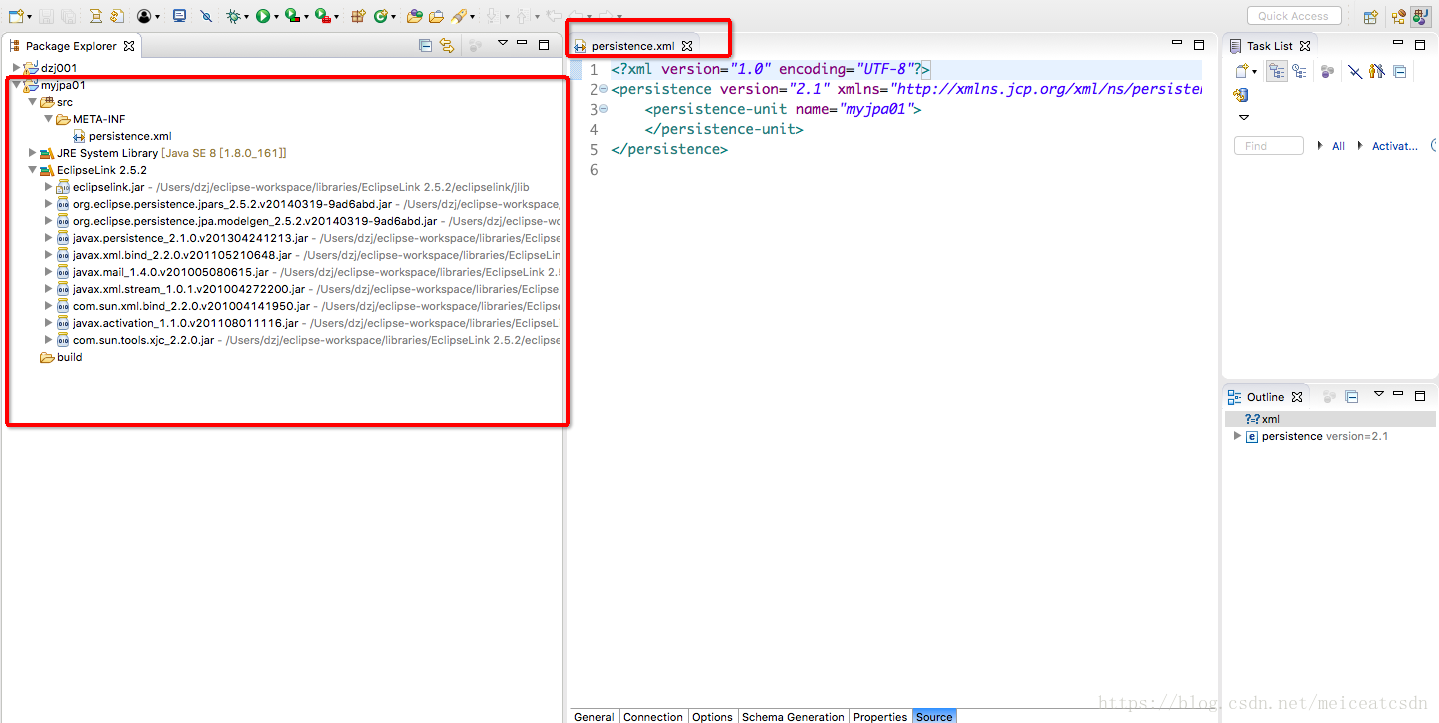Toggle the Outline sort collapse icon
This screenshot has height=723, width=1439.
1351,396
